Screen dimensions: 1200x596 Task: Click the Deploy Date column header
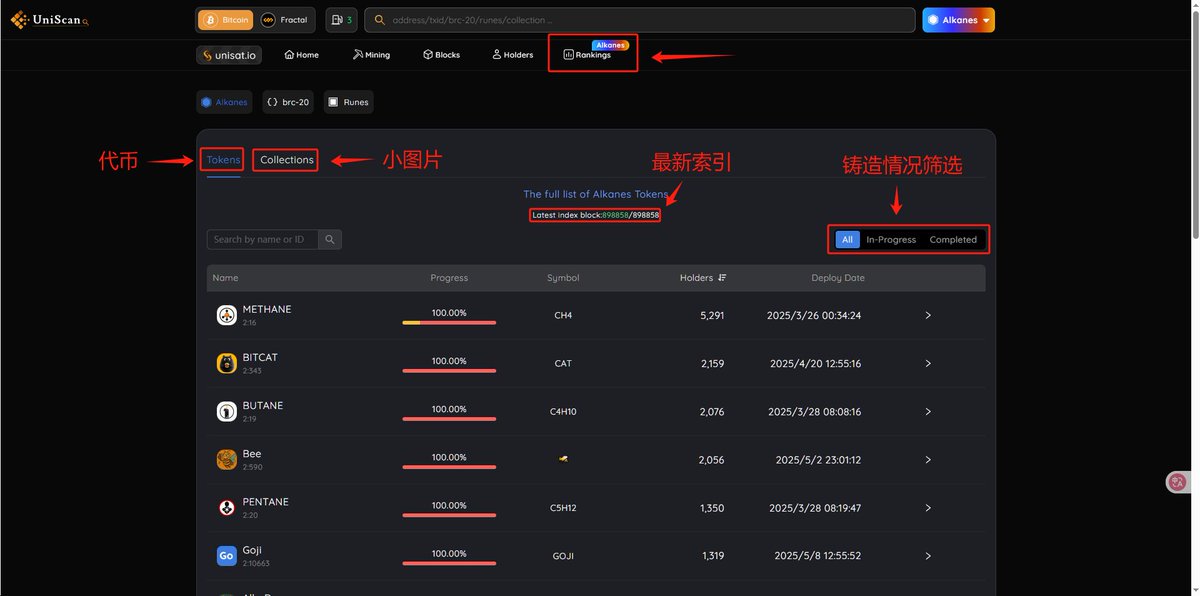coord(838,277)
